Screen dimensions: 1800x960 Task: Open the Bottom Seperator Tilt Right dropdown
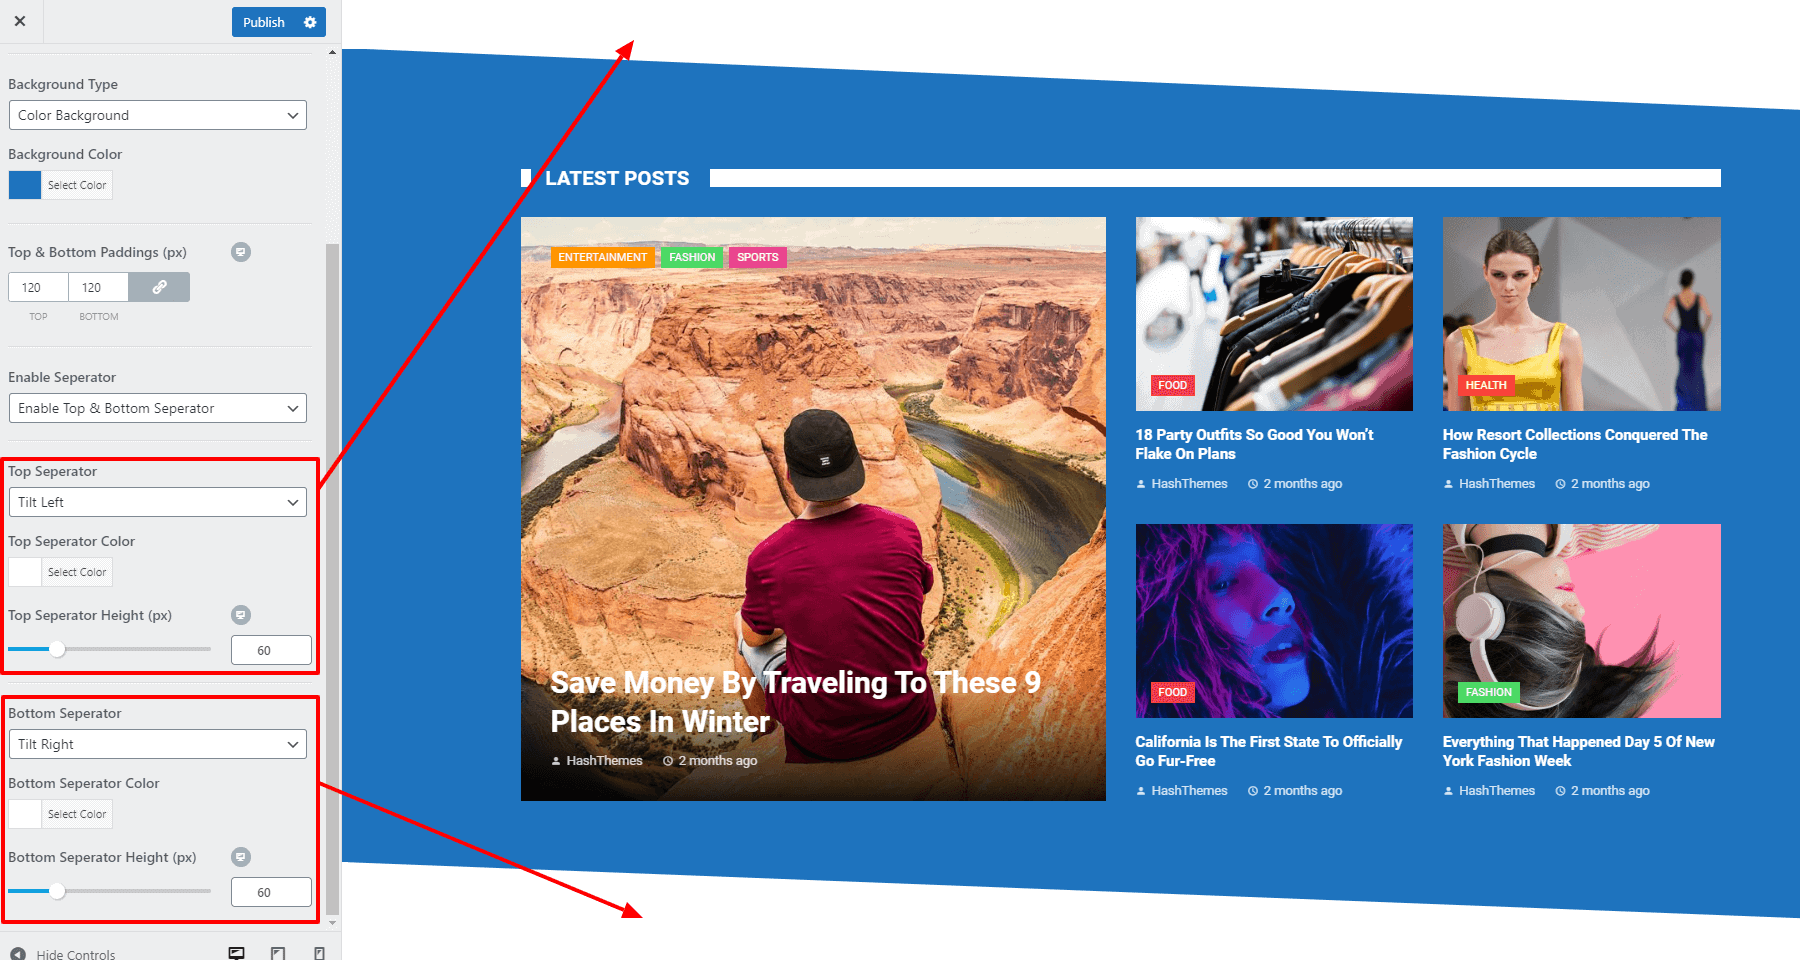(157, 744)
